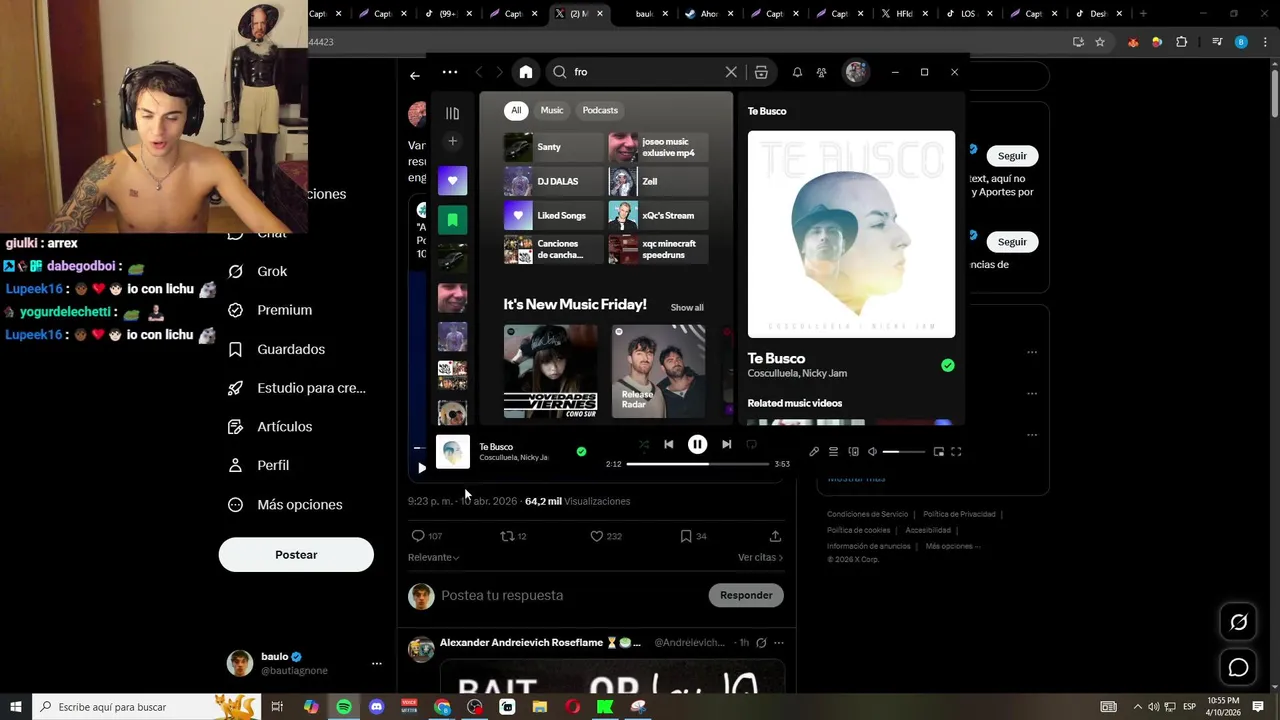Open Release Radar playlist cover

658,371
